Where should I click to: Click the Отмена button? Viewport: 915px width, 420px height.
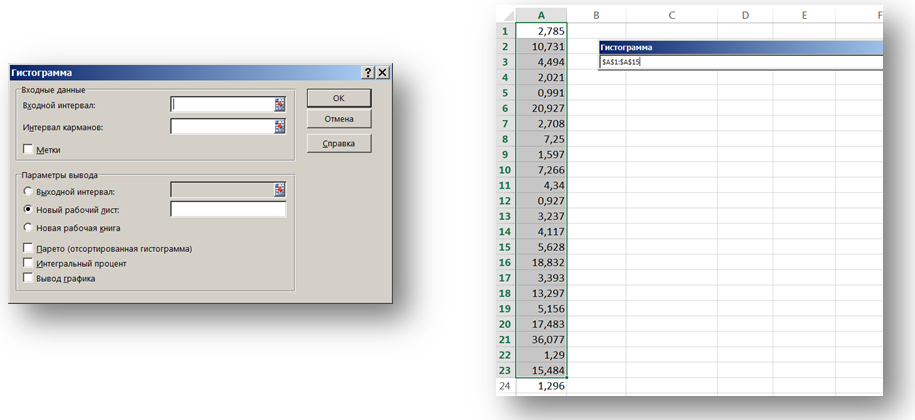click(339, 120)
